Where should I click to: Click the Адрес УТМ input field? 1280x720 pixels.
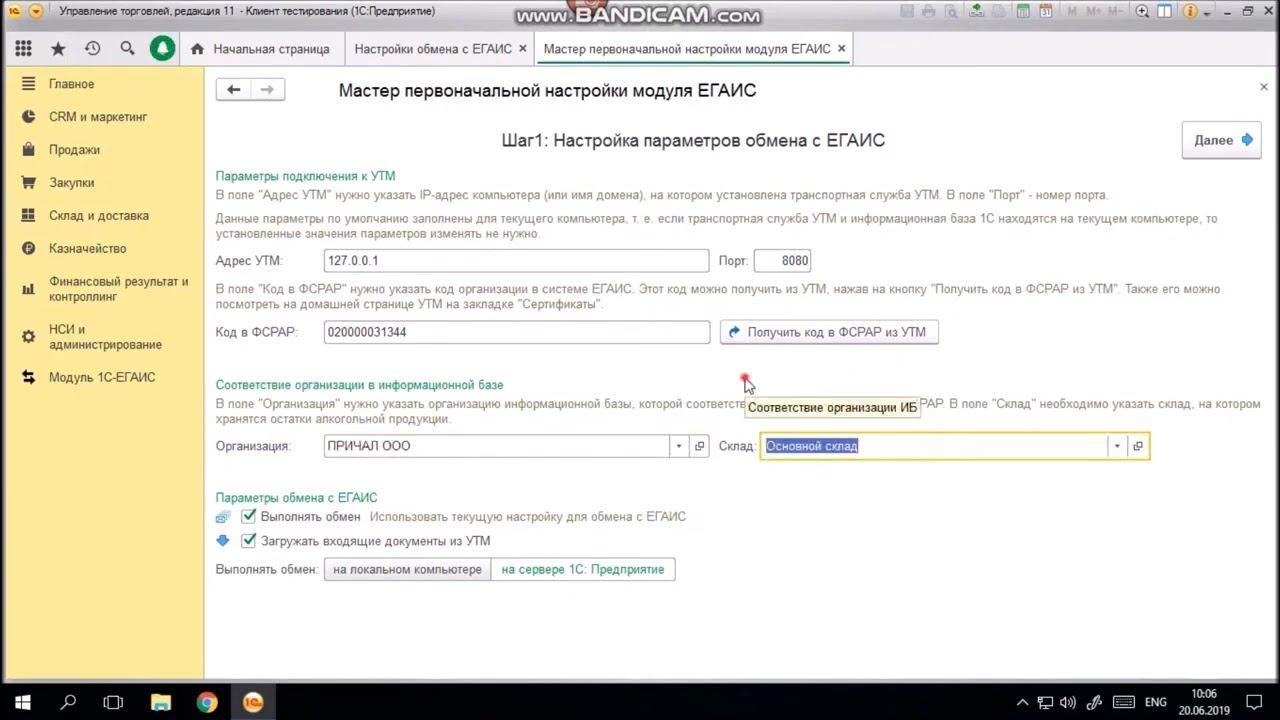(x=516, y=261)
